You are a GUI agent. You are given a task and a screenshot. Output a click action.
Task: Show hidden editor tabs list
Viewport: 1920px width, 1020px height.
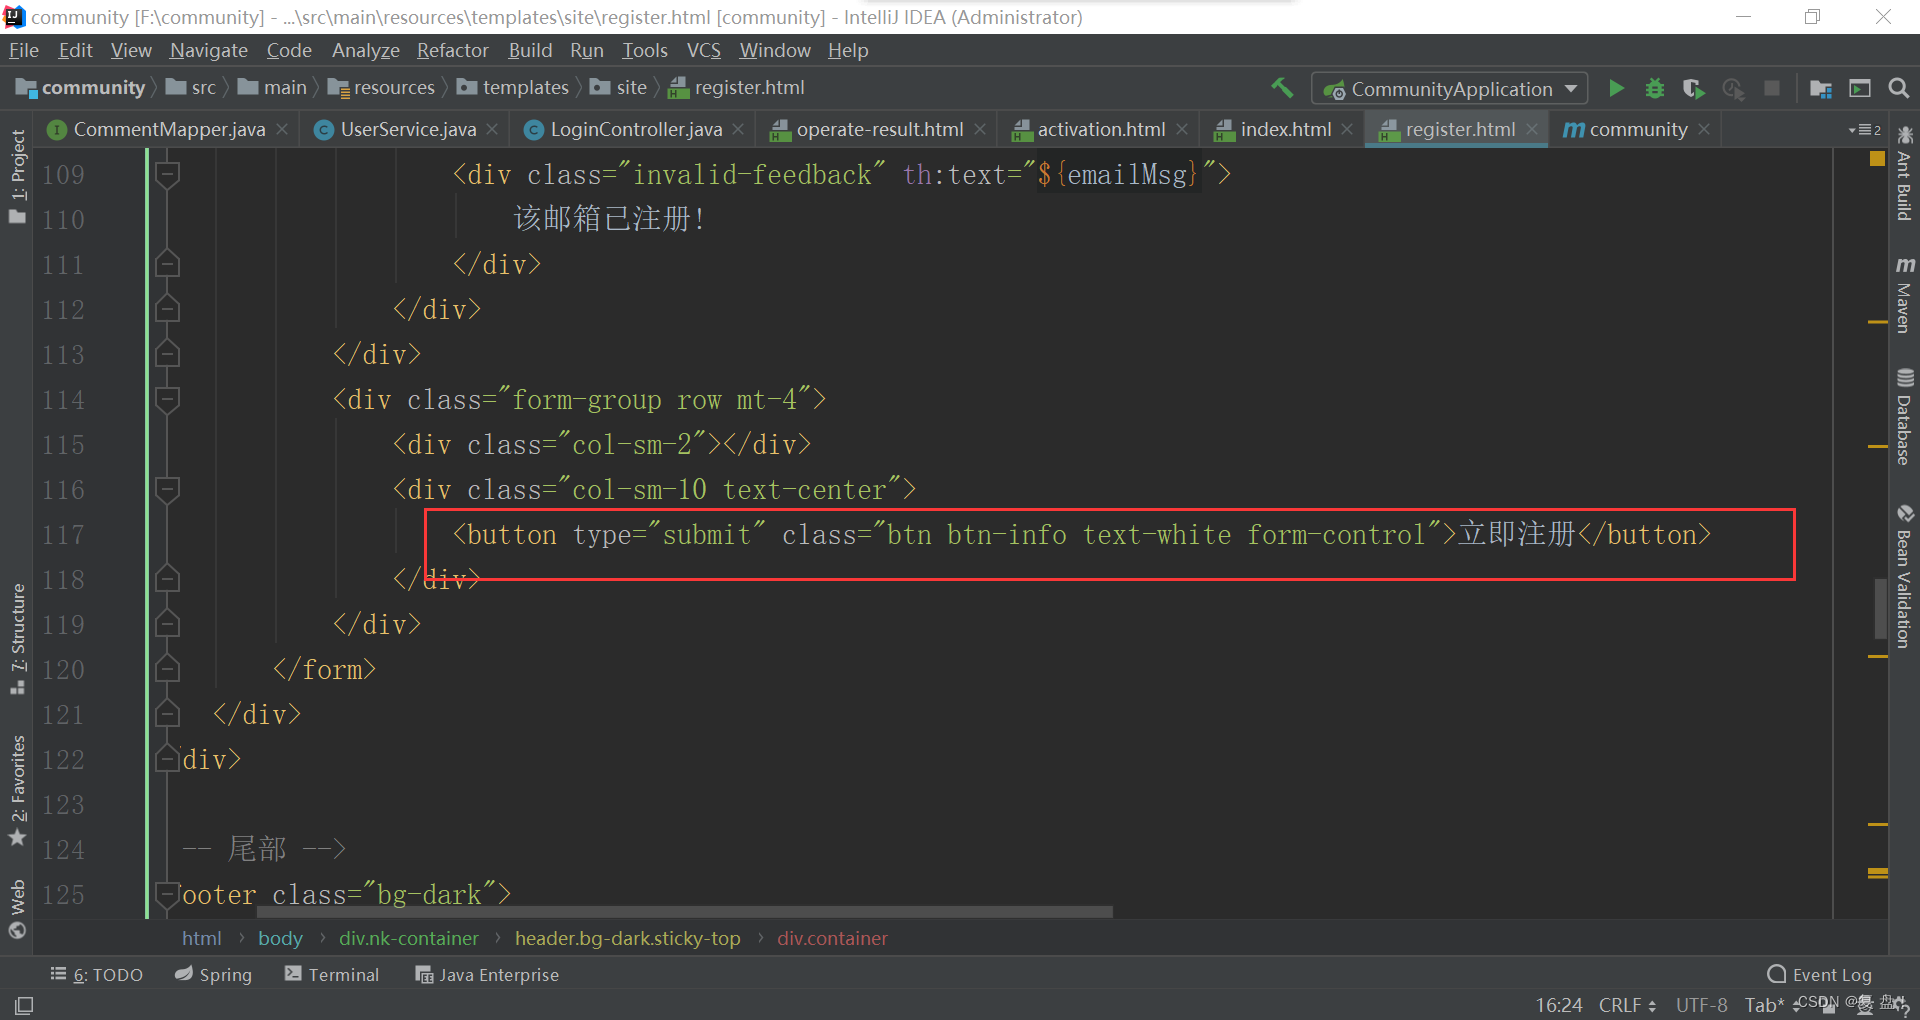[x=1865, y=130]
